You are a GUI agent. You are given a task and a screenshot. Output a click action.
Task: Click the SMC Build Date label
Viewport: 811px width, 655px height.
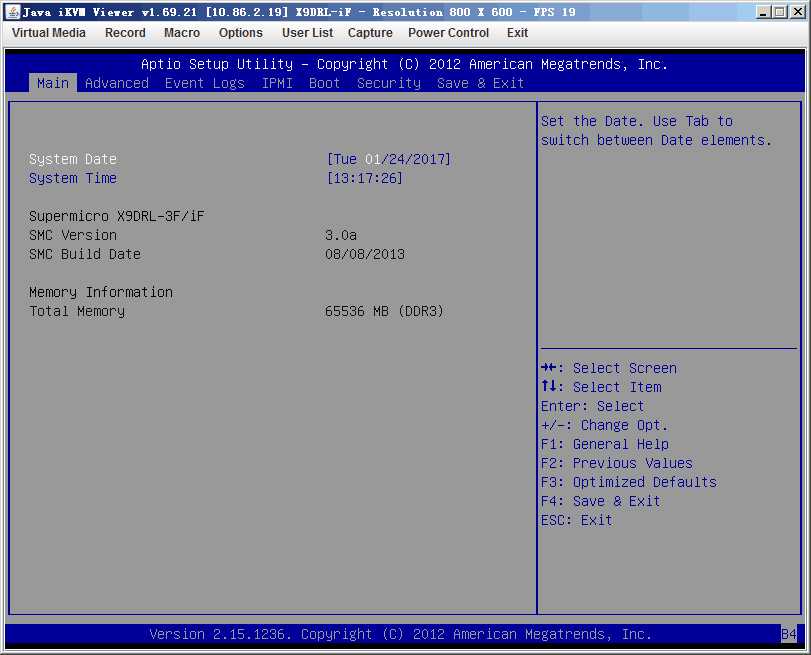pyautogui.click(x=85, y=255)
